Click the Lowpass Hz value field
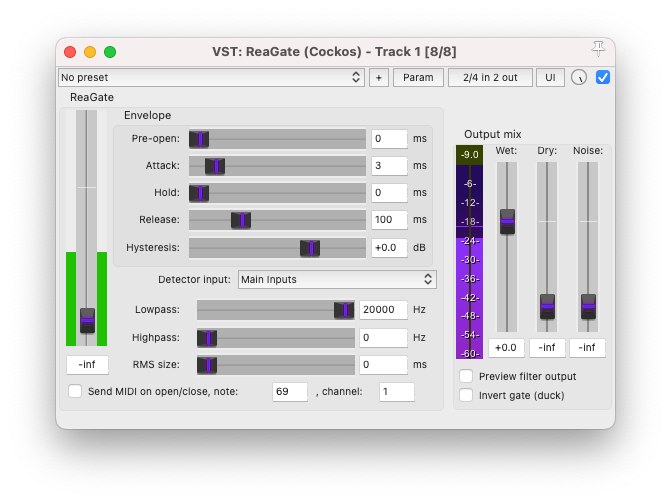This screenshot has width=671, height=503. pos(383,310)
